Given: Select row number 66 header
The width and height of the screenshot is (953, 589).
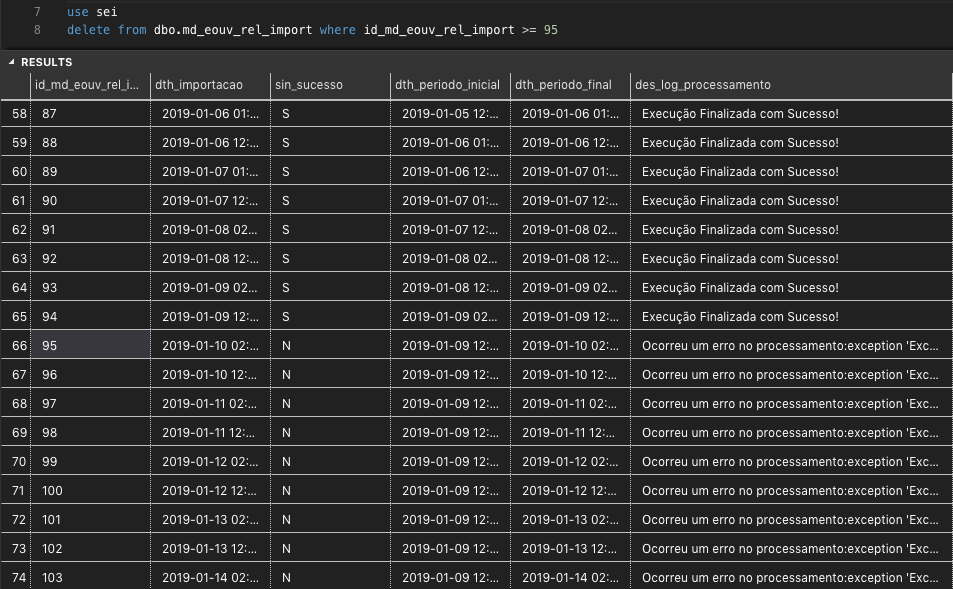Looking at the screenshot, I should [x=16, y=346].
